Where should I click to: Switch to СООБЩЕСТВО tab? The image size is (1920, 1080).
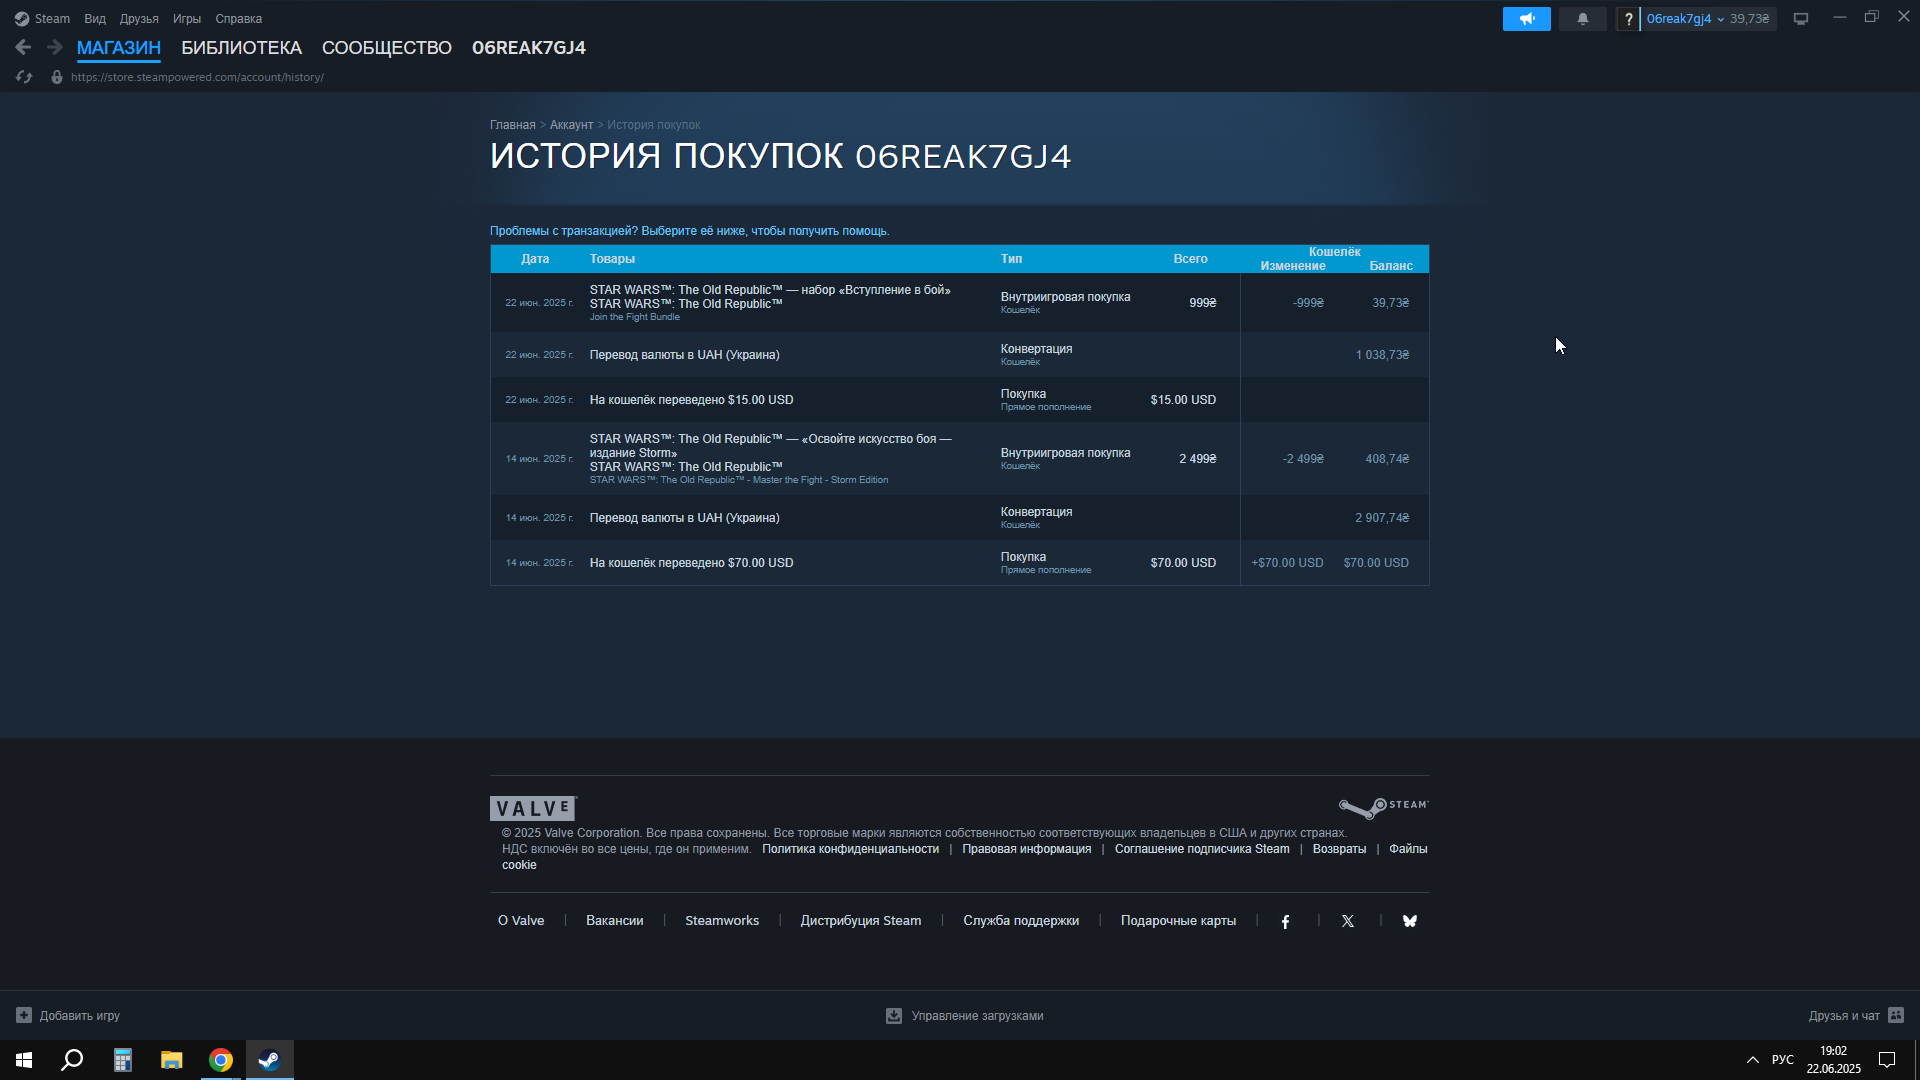click(x=387, y=48)
